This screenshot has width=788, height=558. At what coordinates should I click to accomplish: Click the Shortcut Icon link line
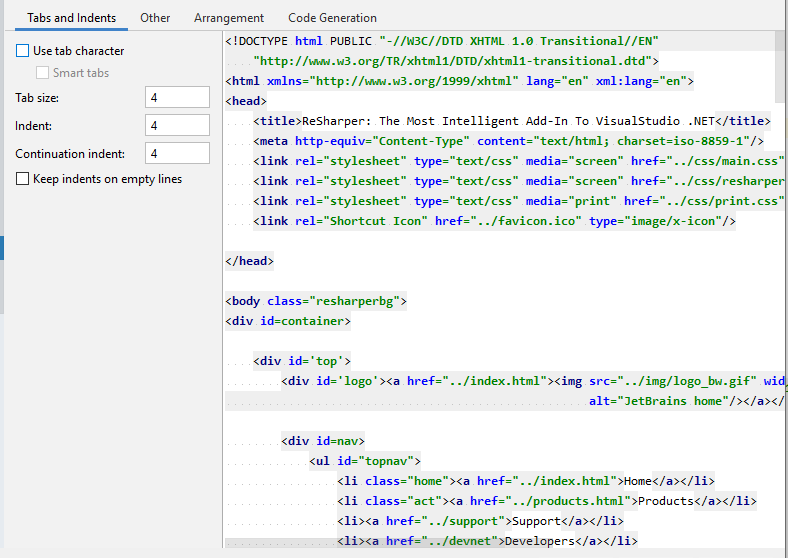pos(494,221)
